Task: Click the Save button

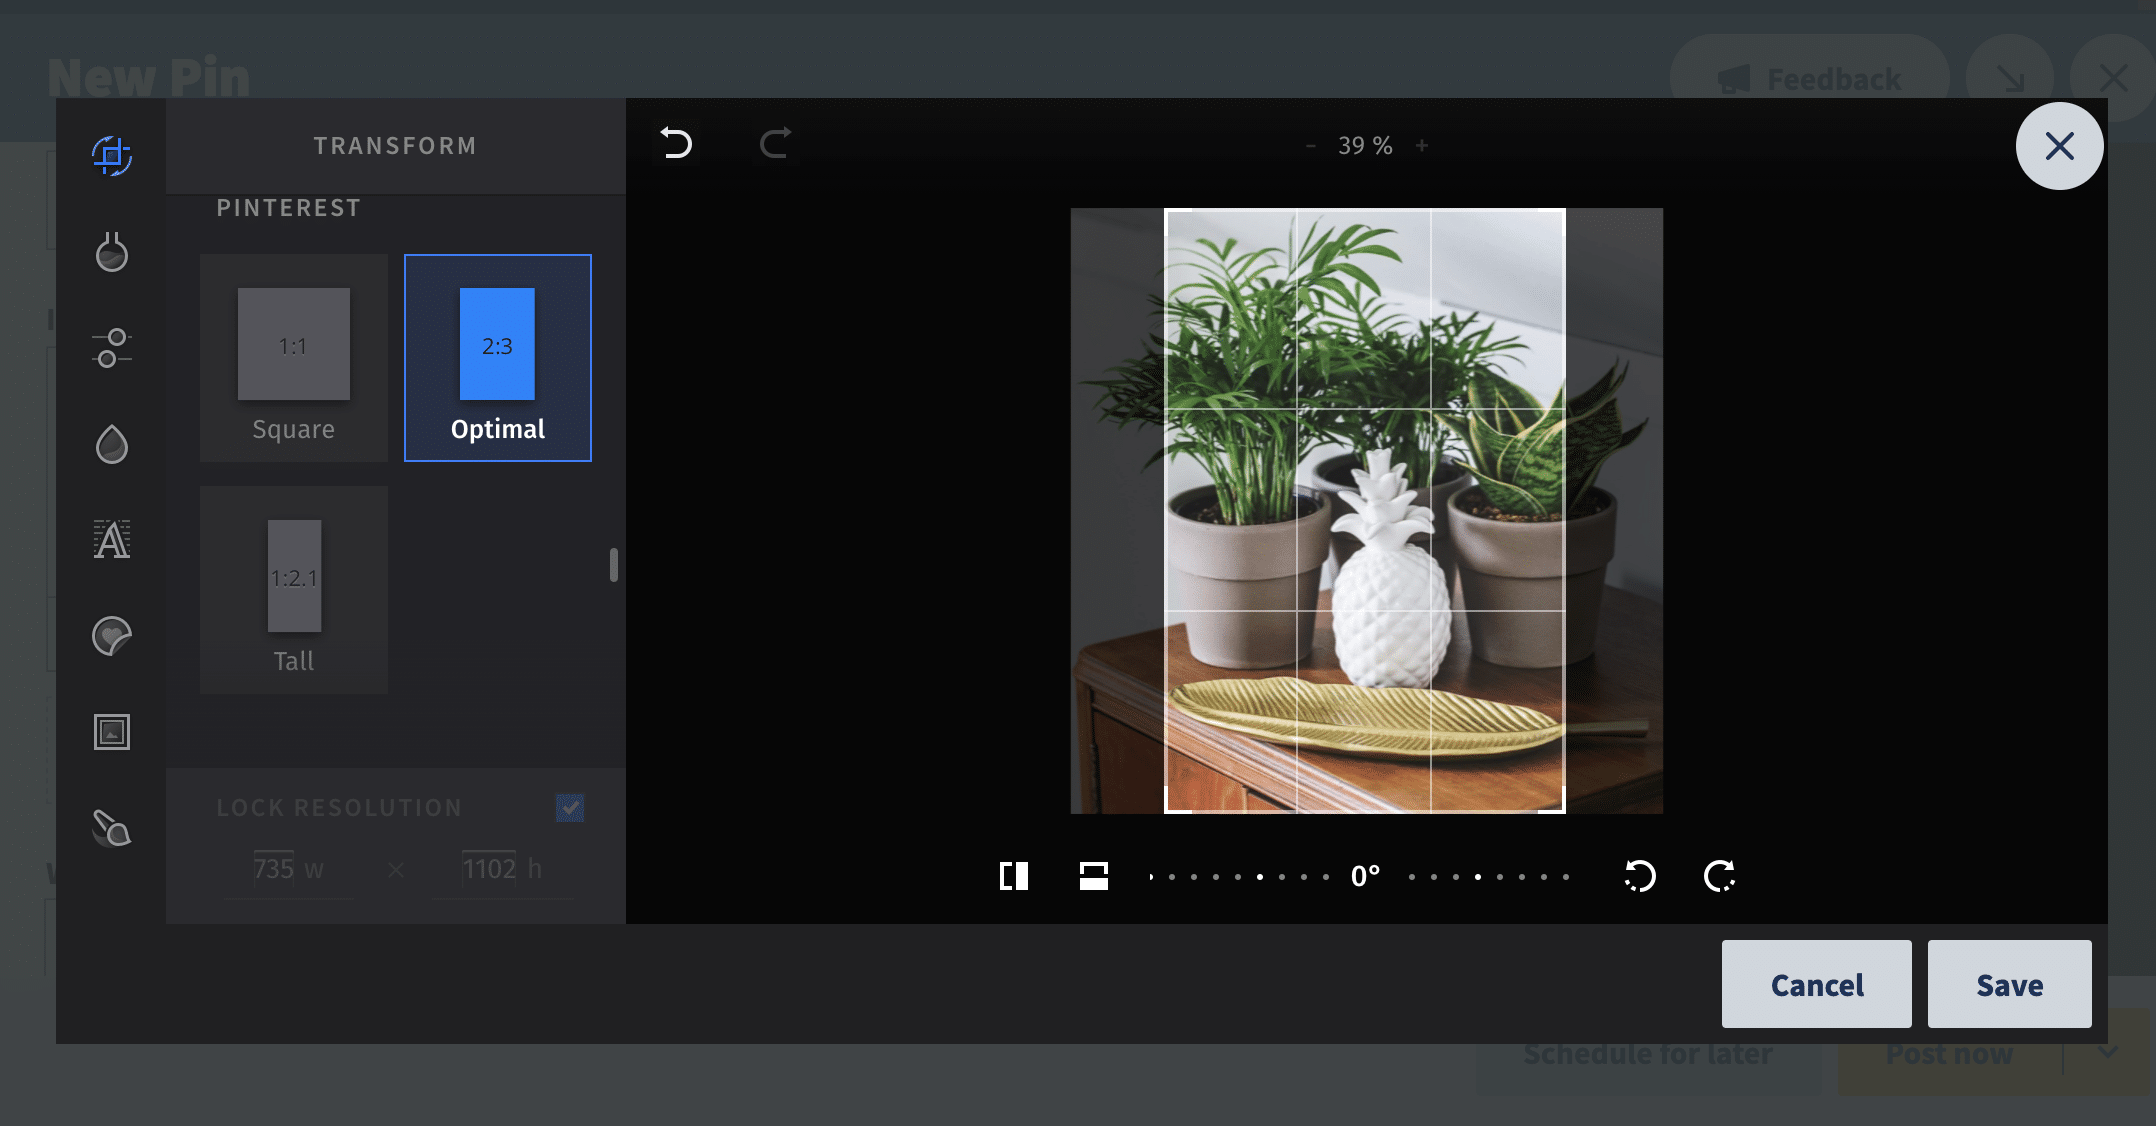Action: [2009, 984]
